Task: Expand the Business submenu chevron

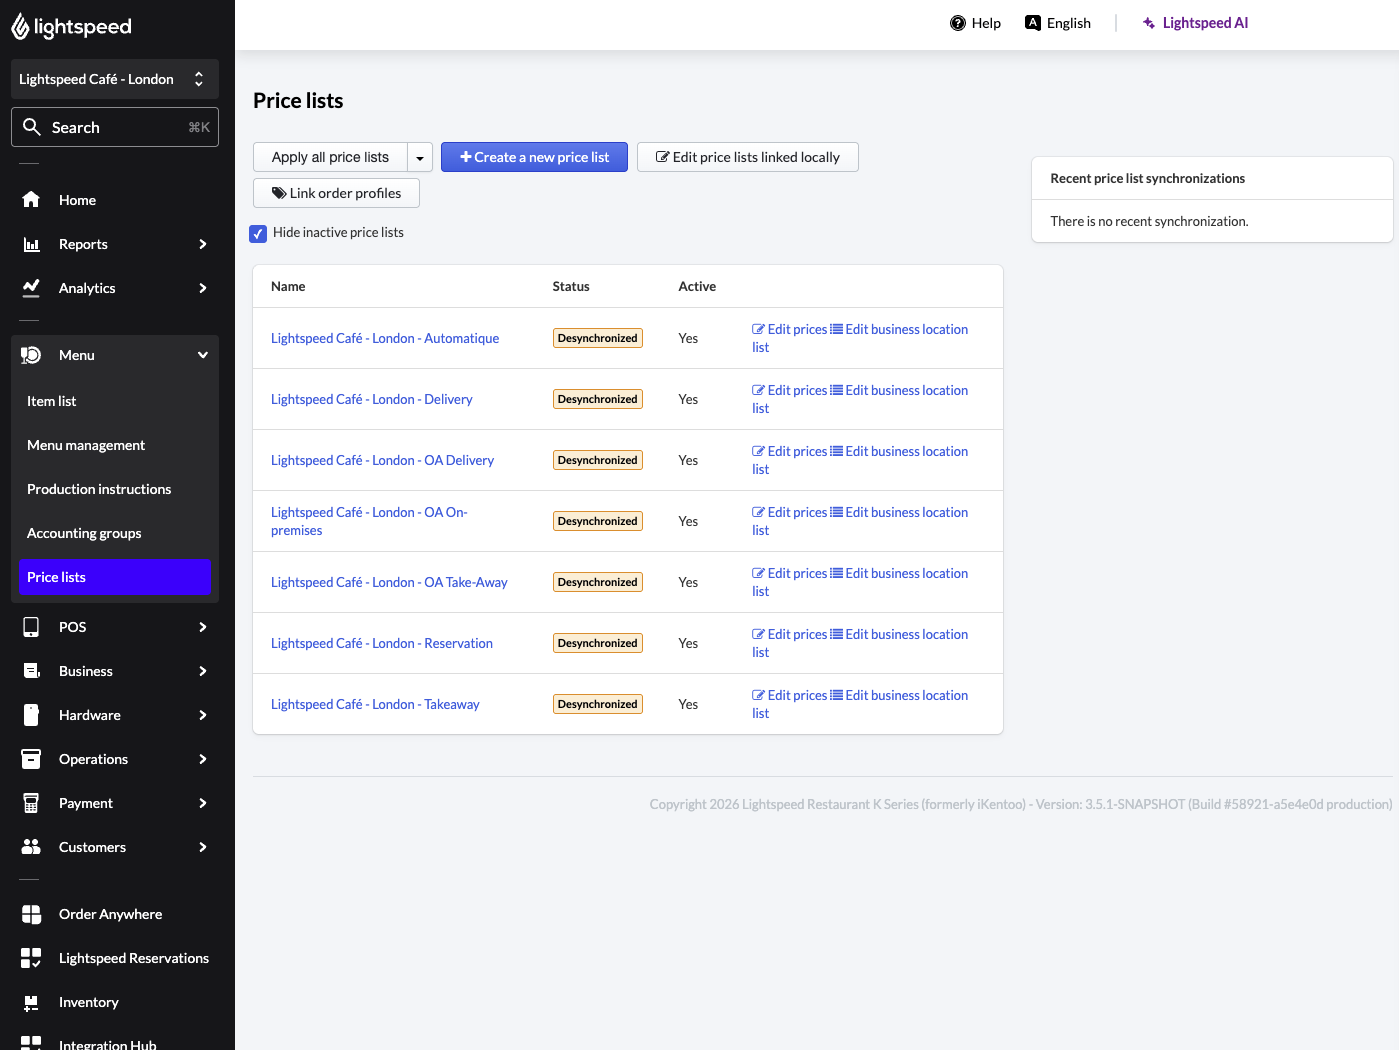Action: 203,671
